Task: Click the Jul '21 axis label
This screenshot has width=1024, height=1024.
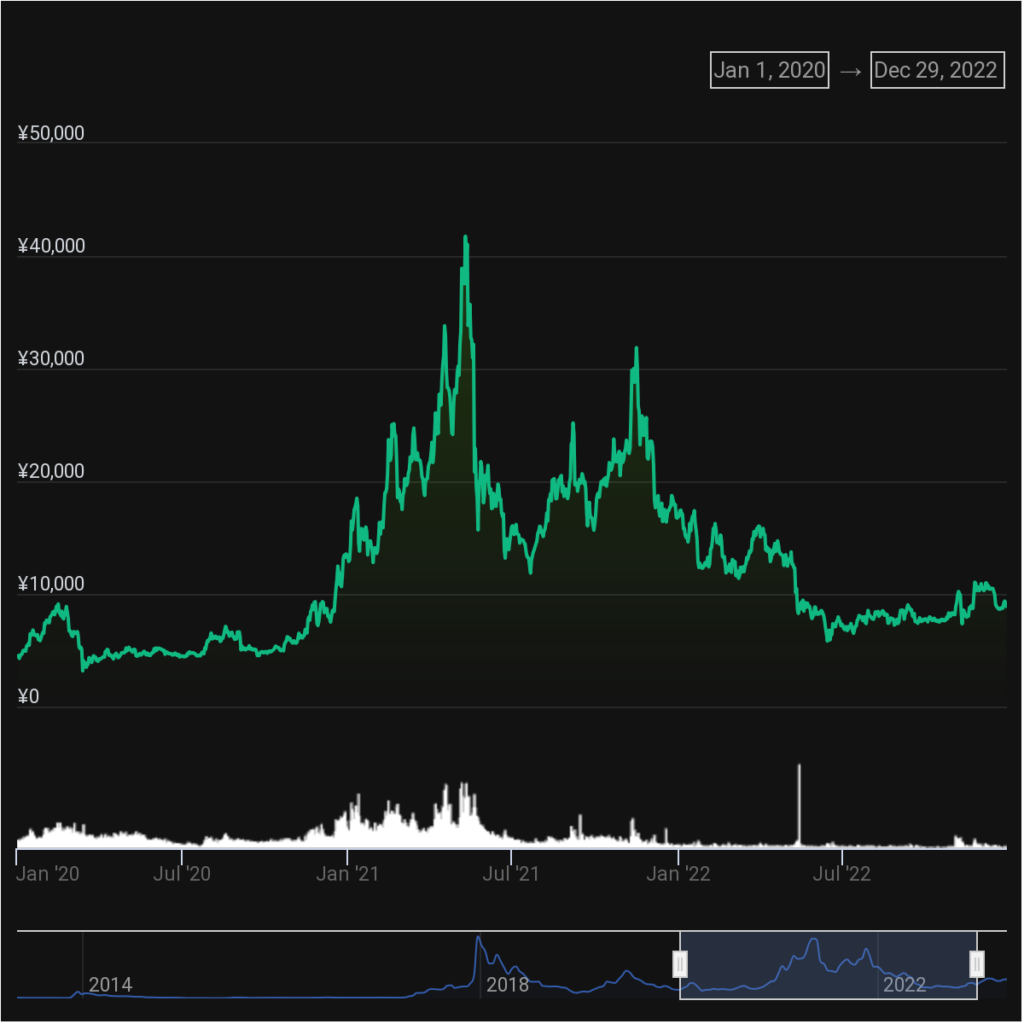Action: point(511,874)
